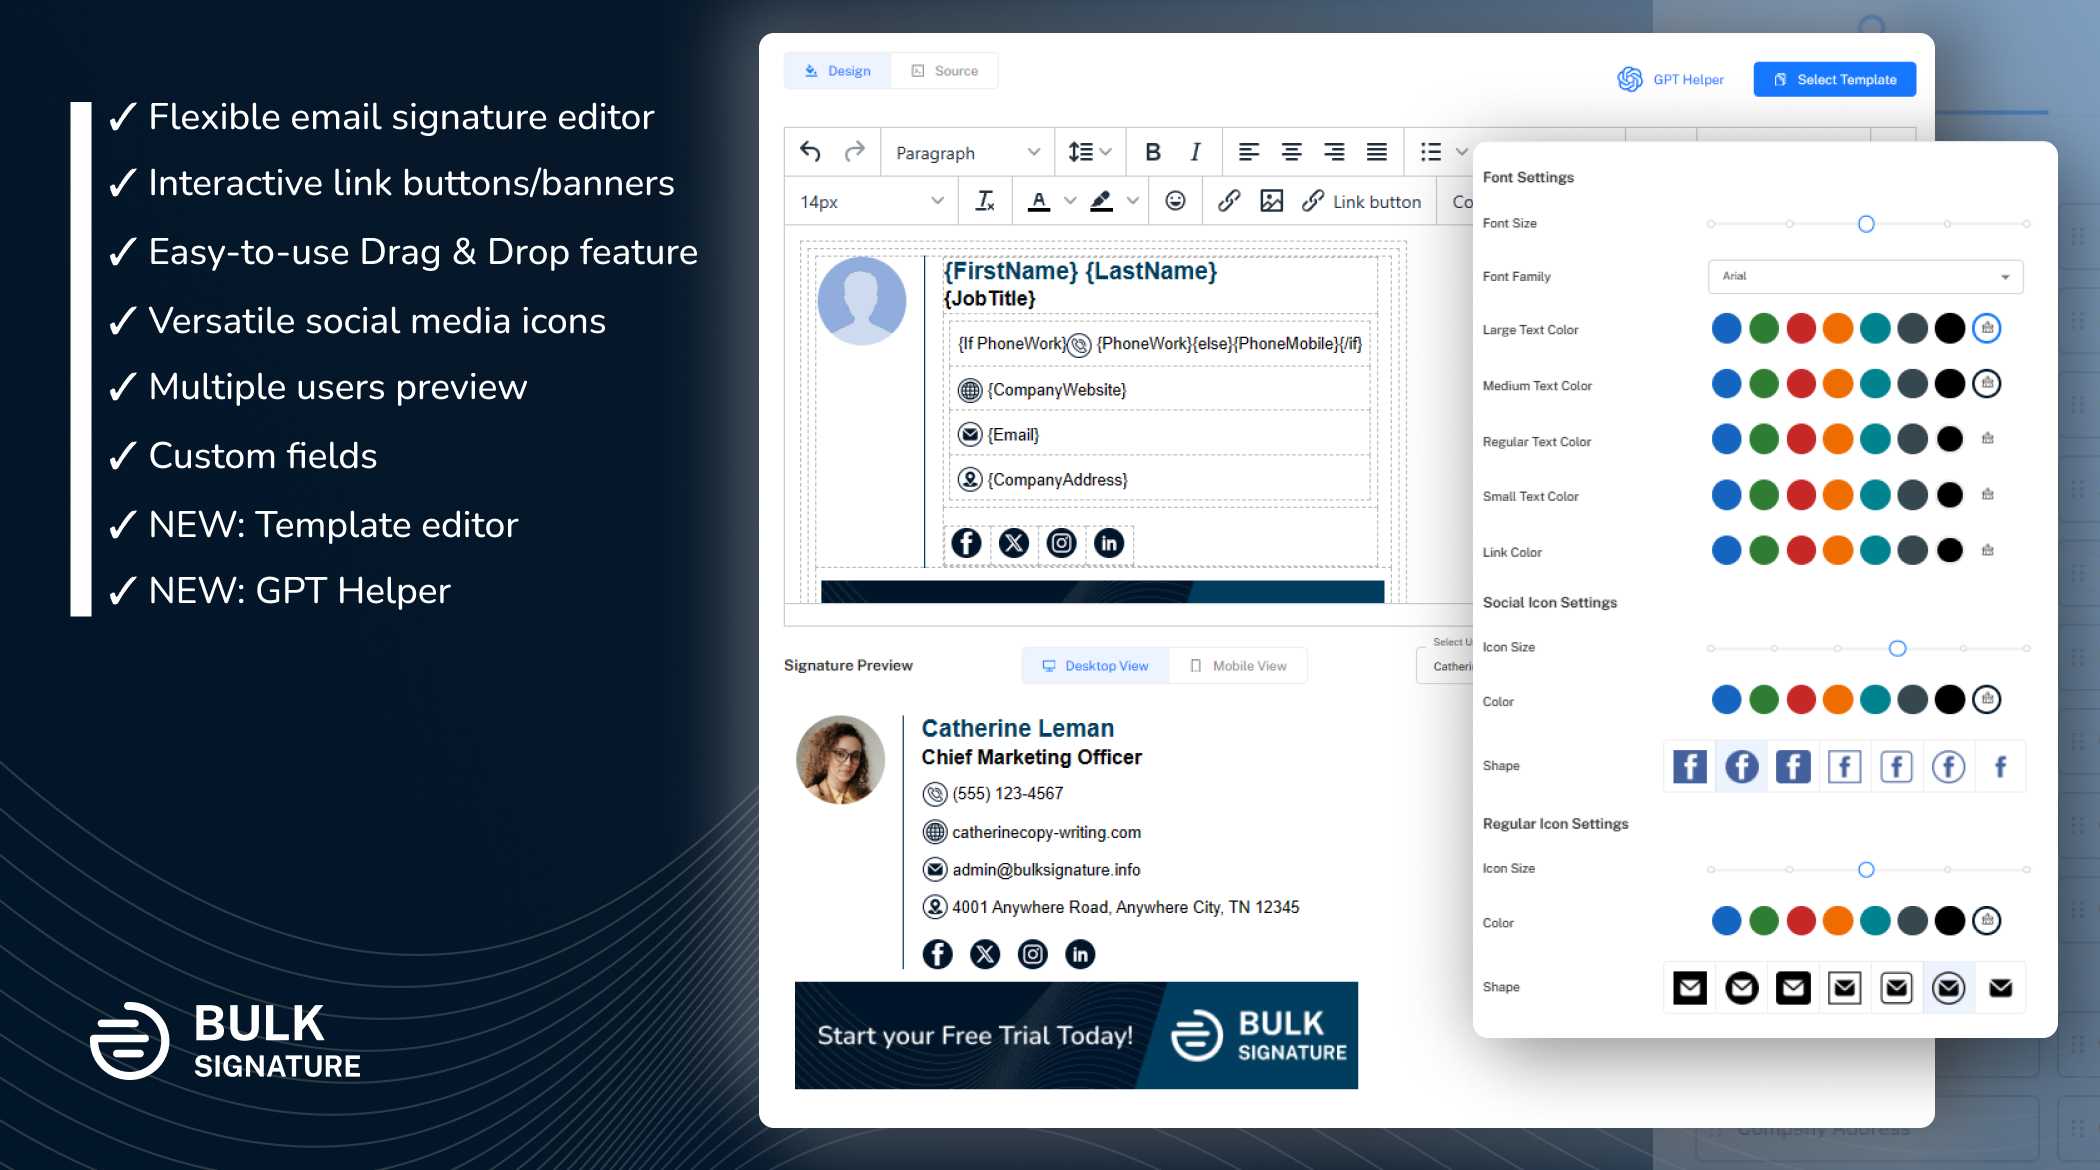The width and height of the screenshot is (2100, 1170).
Task: Click the Select Template button
Action: pyautogui.click(x=1834, y=79)
